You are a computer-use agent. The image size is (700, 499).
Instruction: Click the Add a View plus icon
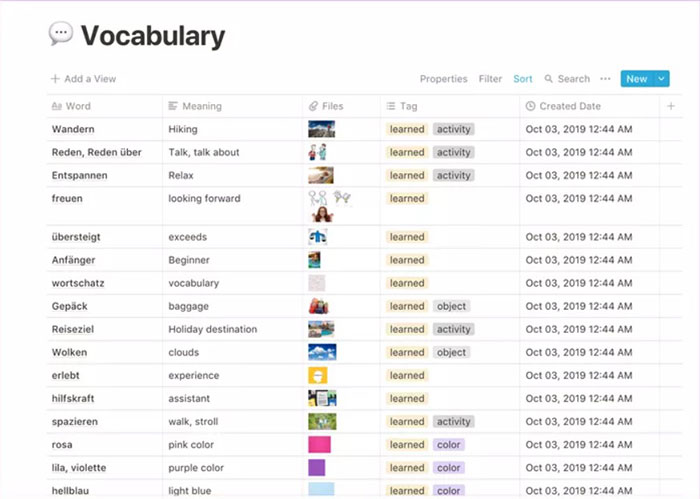click(x=55, y=79)
